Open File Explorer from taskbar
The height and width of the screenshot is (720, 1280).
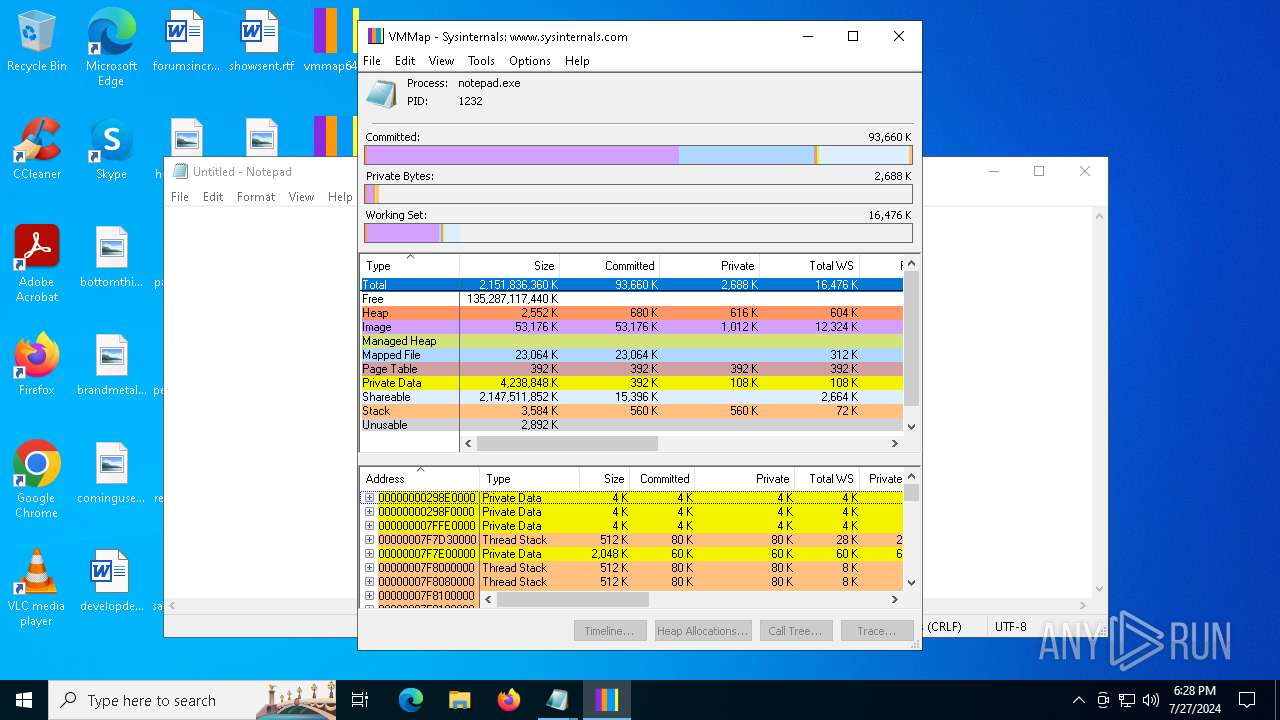[x=459, y=700]
